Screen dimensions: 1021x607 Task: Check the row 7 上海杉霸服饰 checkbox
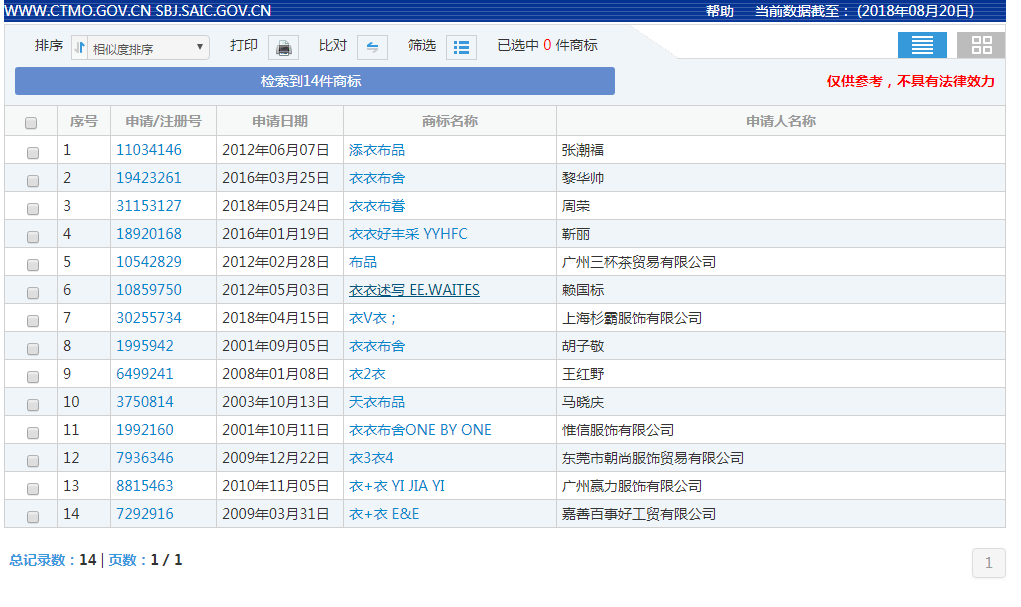(33, 320)
